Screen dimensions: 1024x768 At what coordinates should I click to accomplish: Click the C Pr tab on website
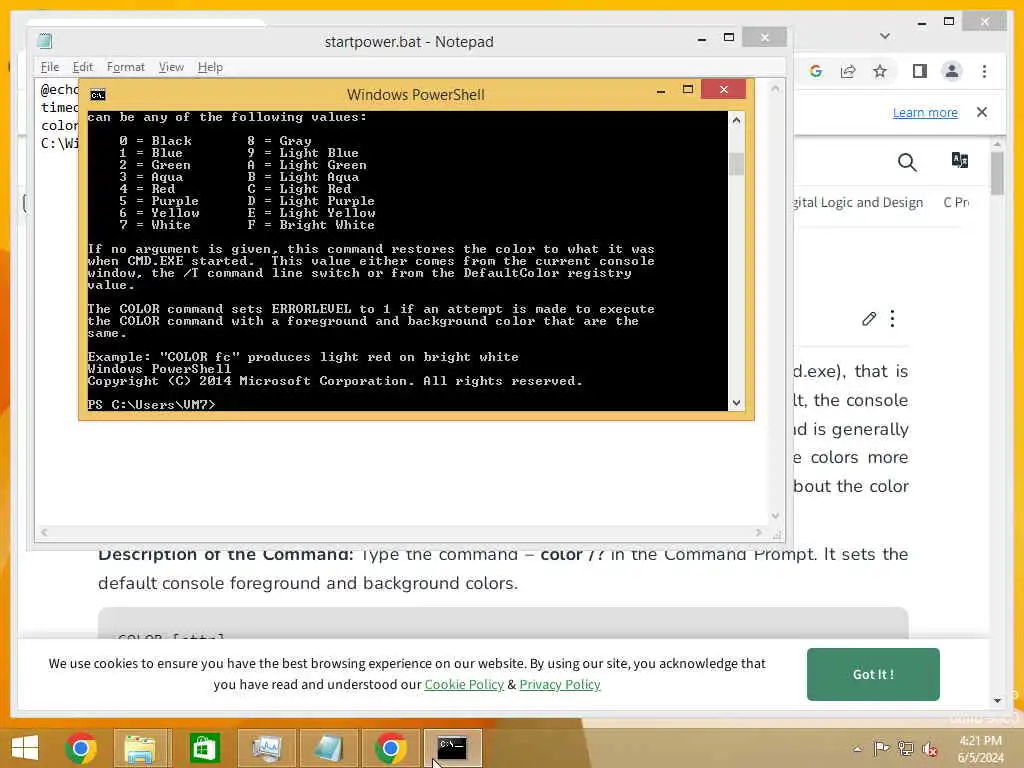[956, 202]
